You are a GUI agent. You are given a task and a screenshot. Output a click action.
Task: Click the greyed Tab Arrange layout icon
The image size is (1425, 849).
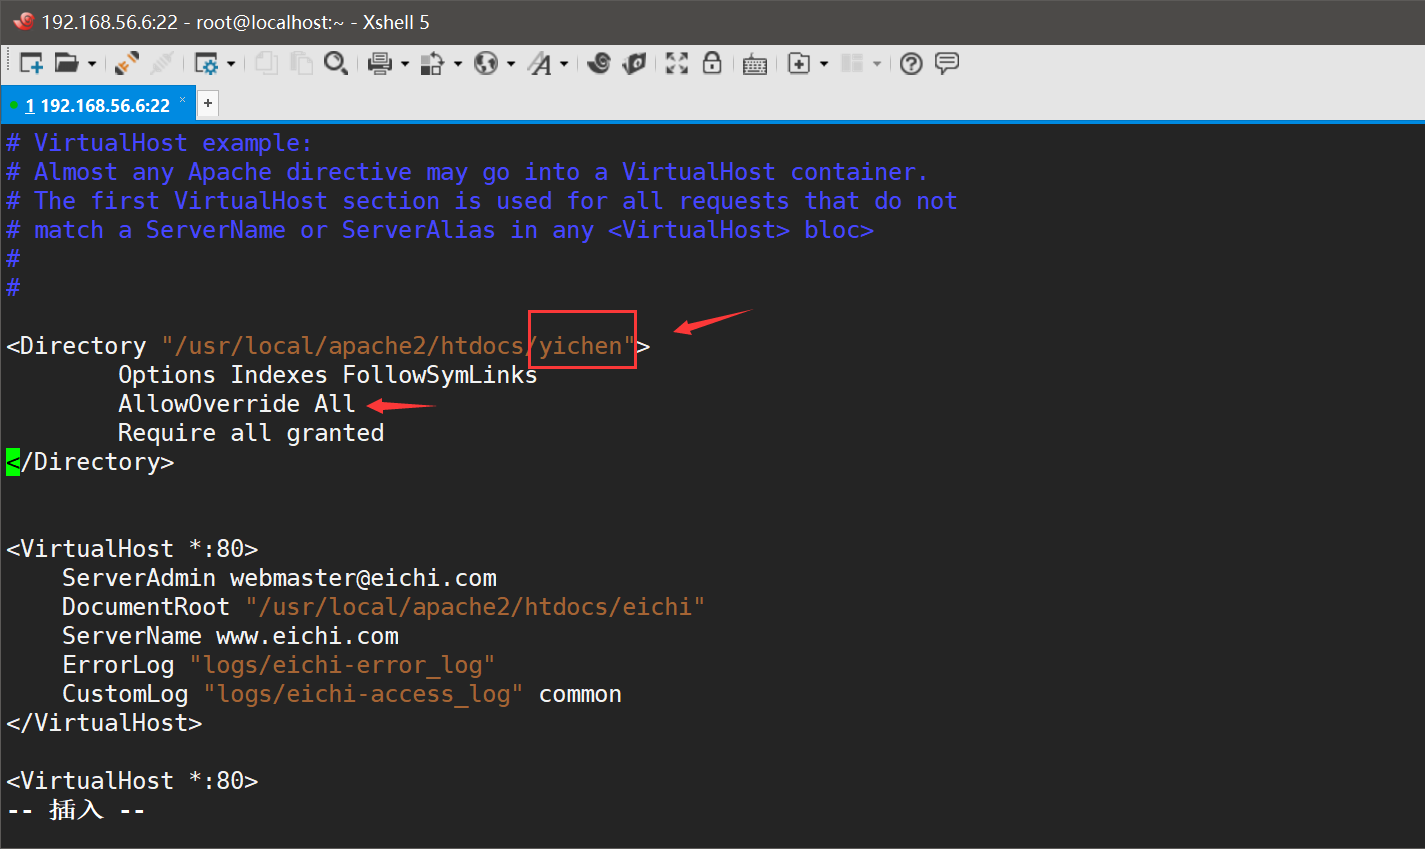[x=852, y=63]
